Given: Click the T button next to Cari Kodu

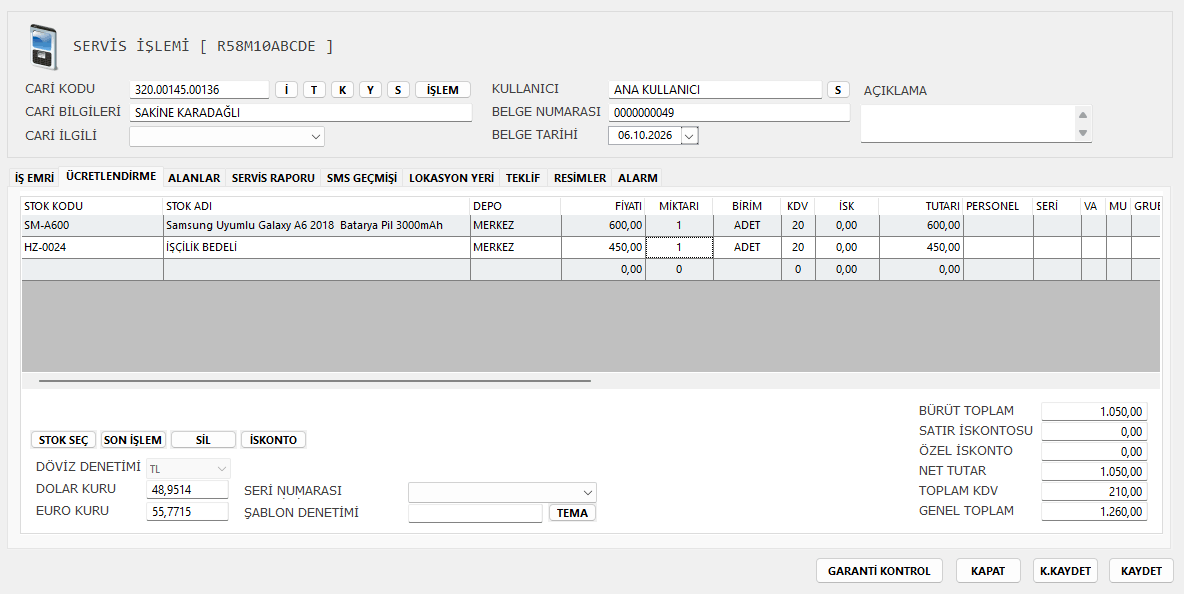Looking at the screenshot, I should (314, 90).
